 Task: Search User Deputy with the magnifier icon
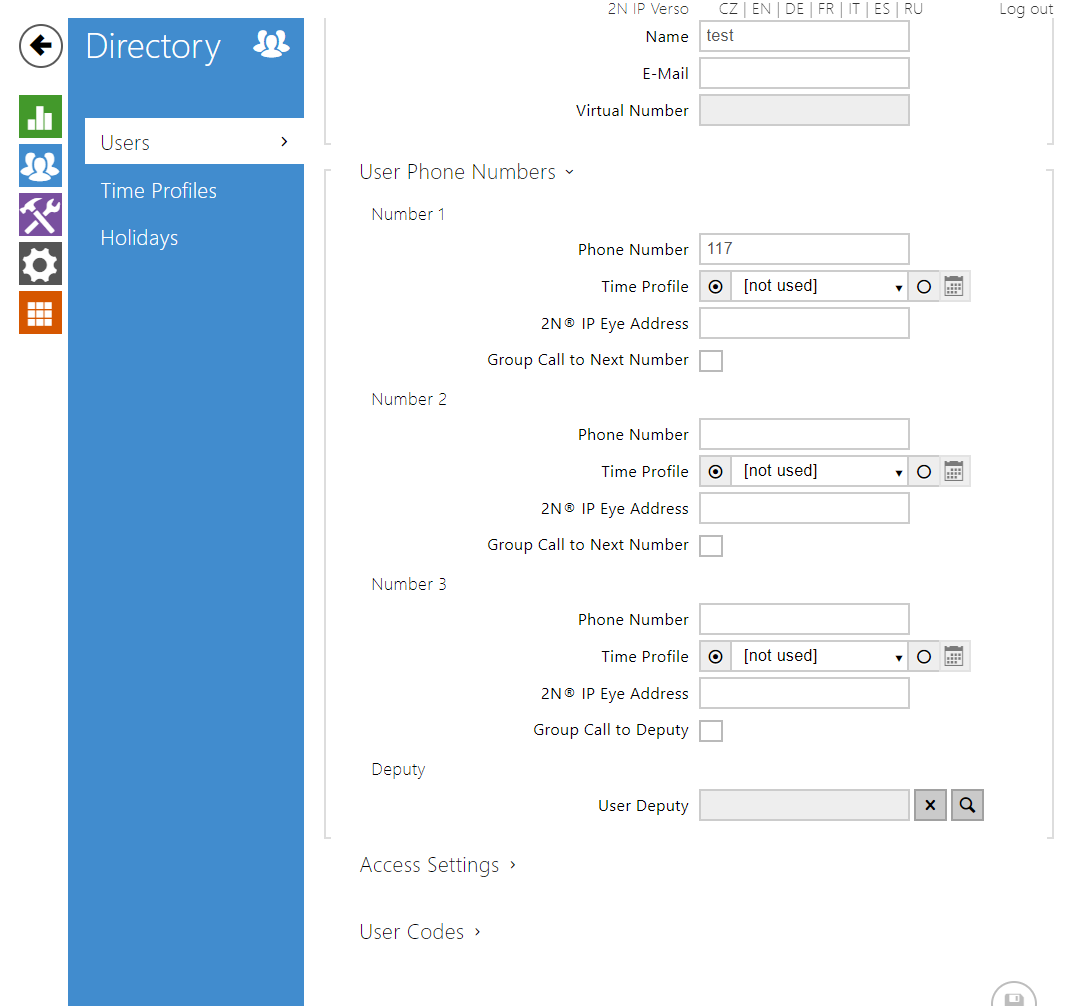click(x=968, y=805)
